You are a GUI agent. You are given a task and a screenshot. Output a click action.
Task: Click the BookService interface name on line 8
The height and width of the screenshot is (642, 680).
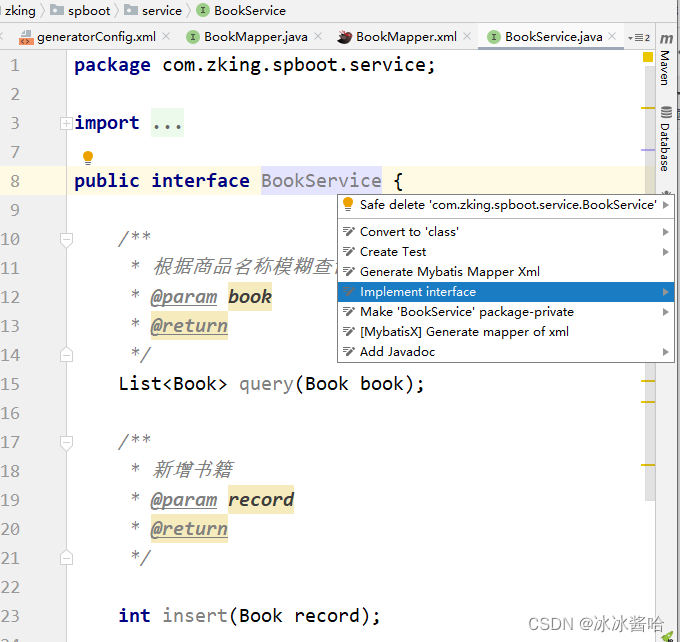pyautogui.click(x=321, y=180)
